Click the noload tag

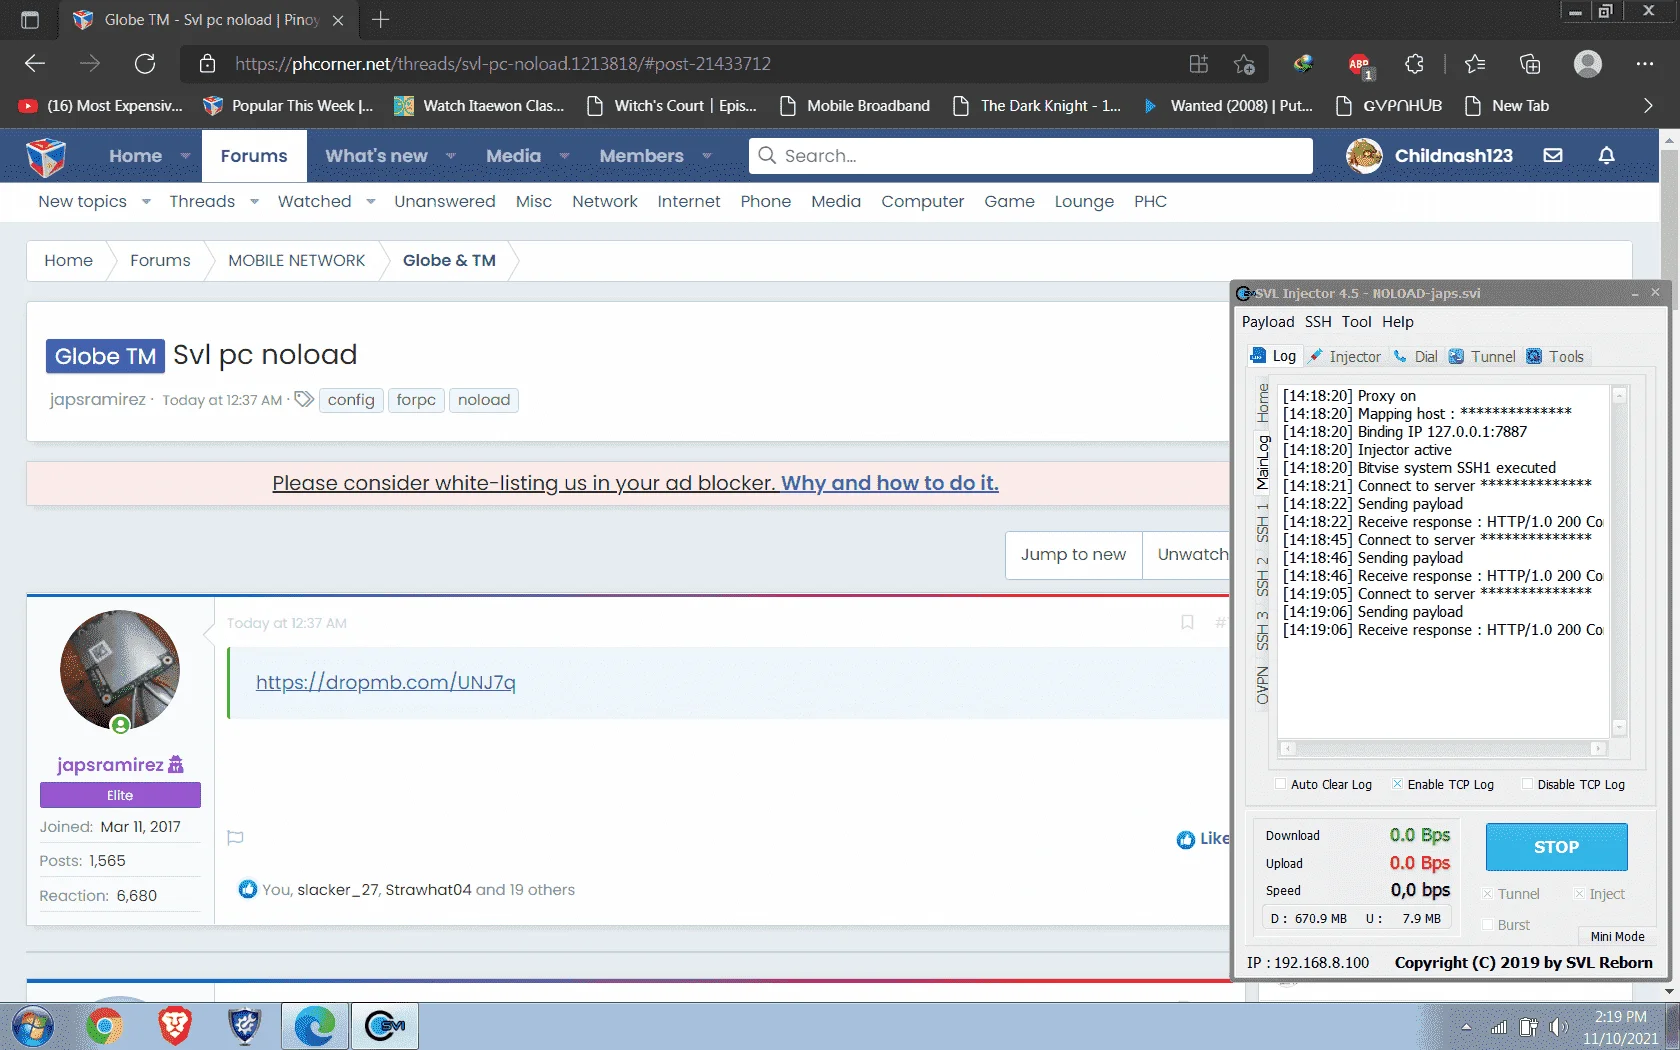(484, 400)
